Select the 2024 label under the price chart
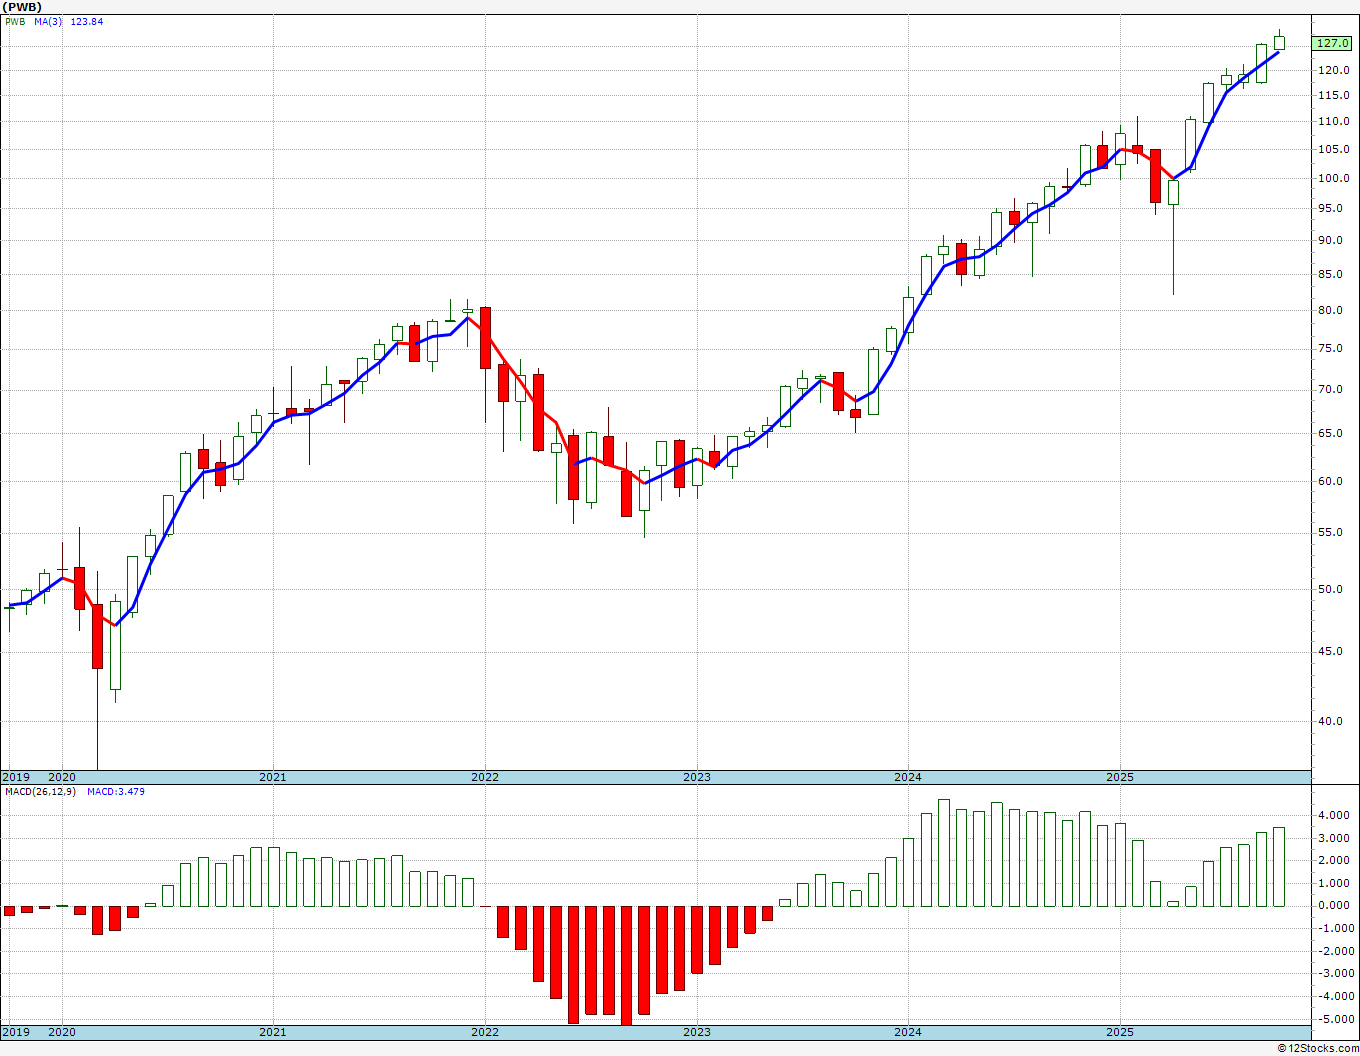 tap(908, 777)
